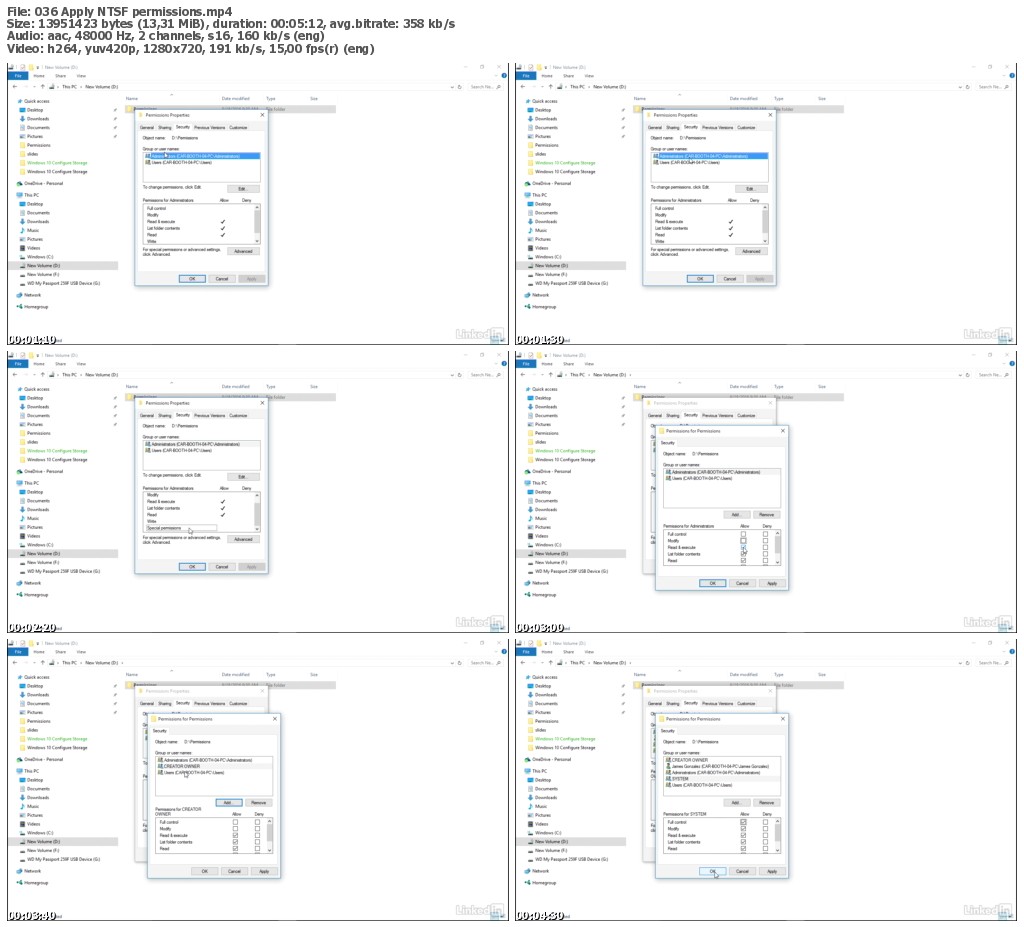Viewport: 1024px width, 927px height.
Task: In the 00:01:10 frame, open the address bar dropdown chevron
Action: pyautogui.click(x=451, y=86)
